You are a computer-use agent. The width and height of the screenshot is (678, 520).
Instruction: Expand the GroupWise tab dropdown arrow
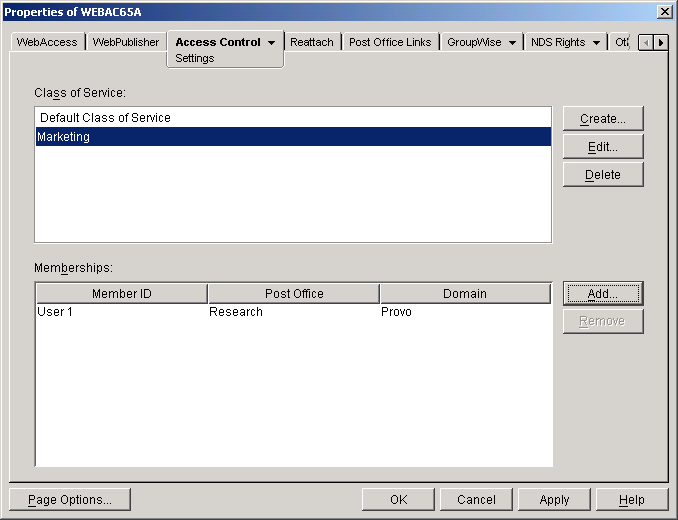(512, 43)
